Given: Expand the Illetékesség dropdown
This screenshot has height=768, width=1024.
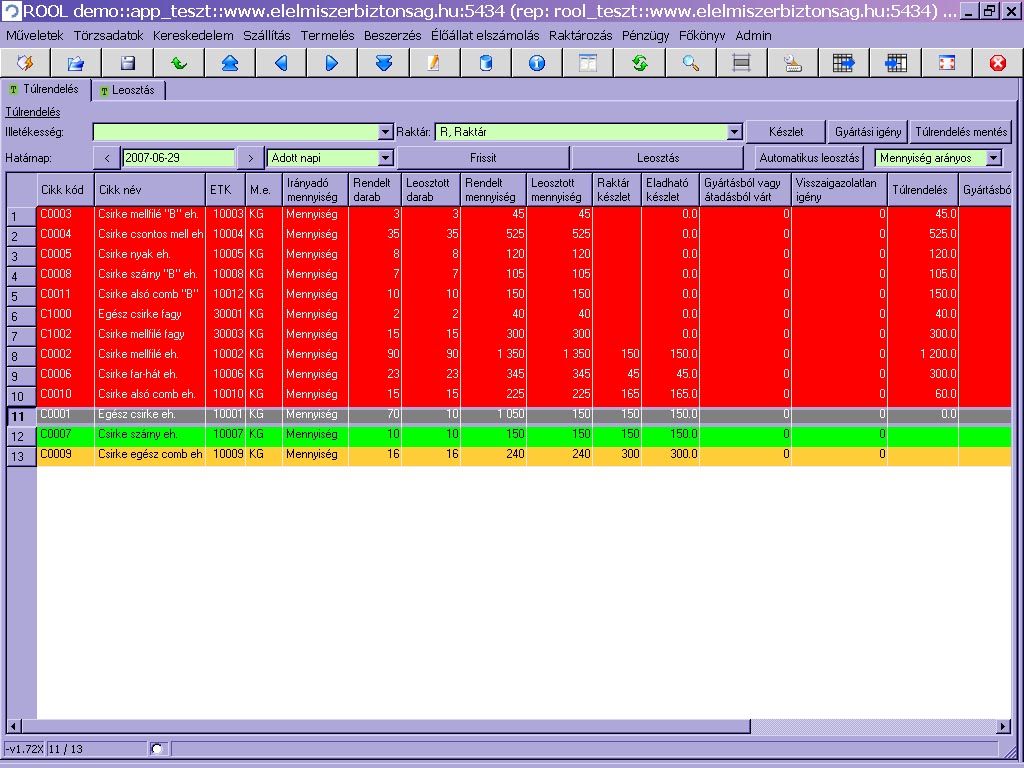Looking at the screenshot, I should tap(386, 132).
